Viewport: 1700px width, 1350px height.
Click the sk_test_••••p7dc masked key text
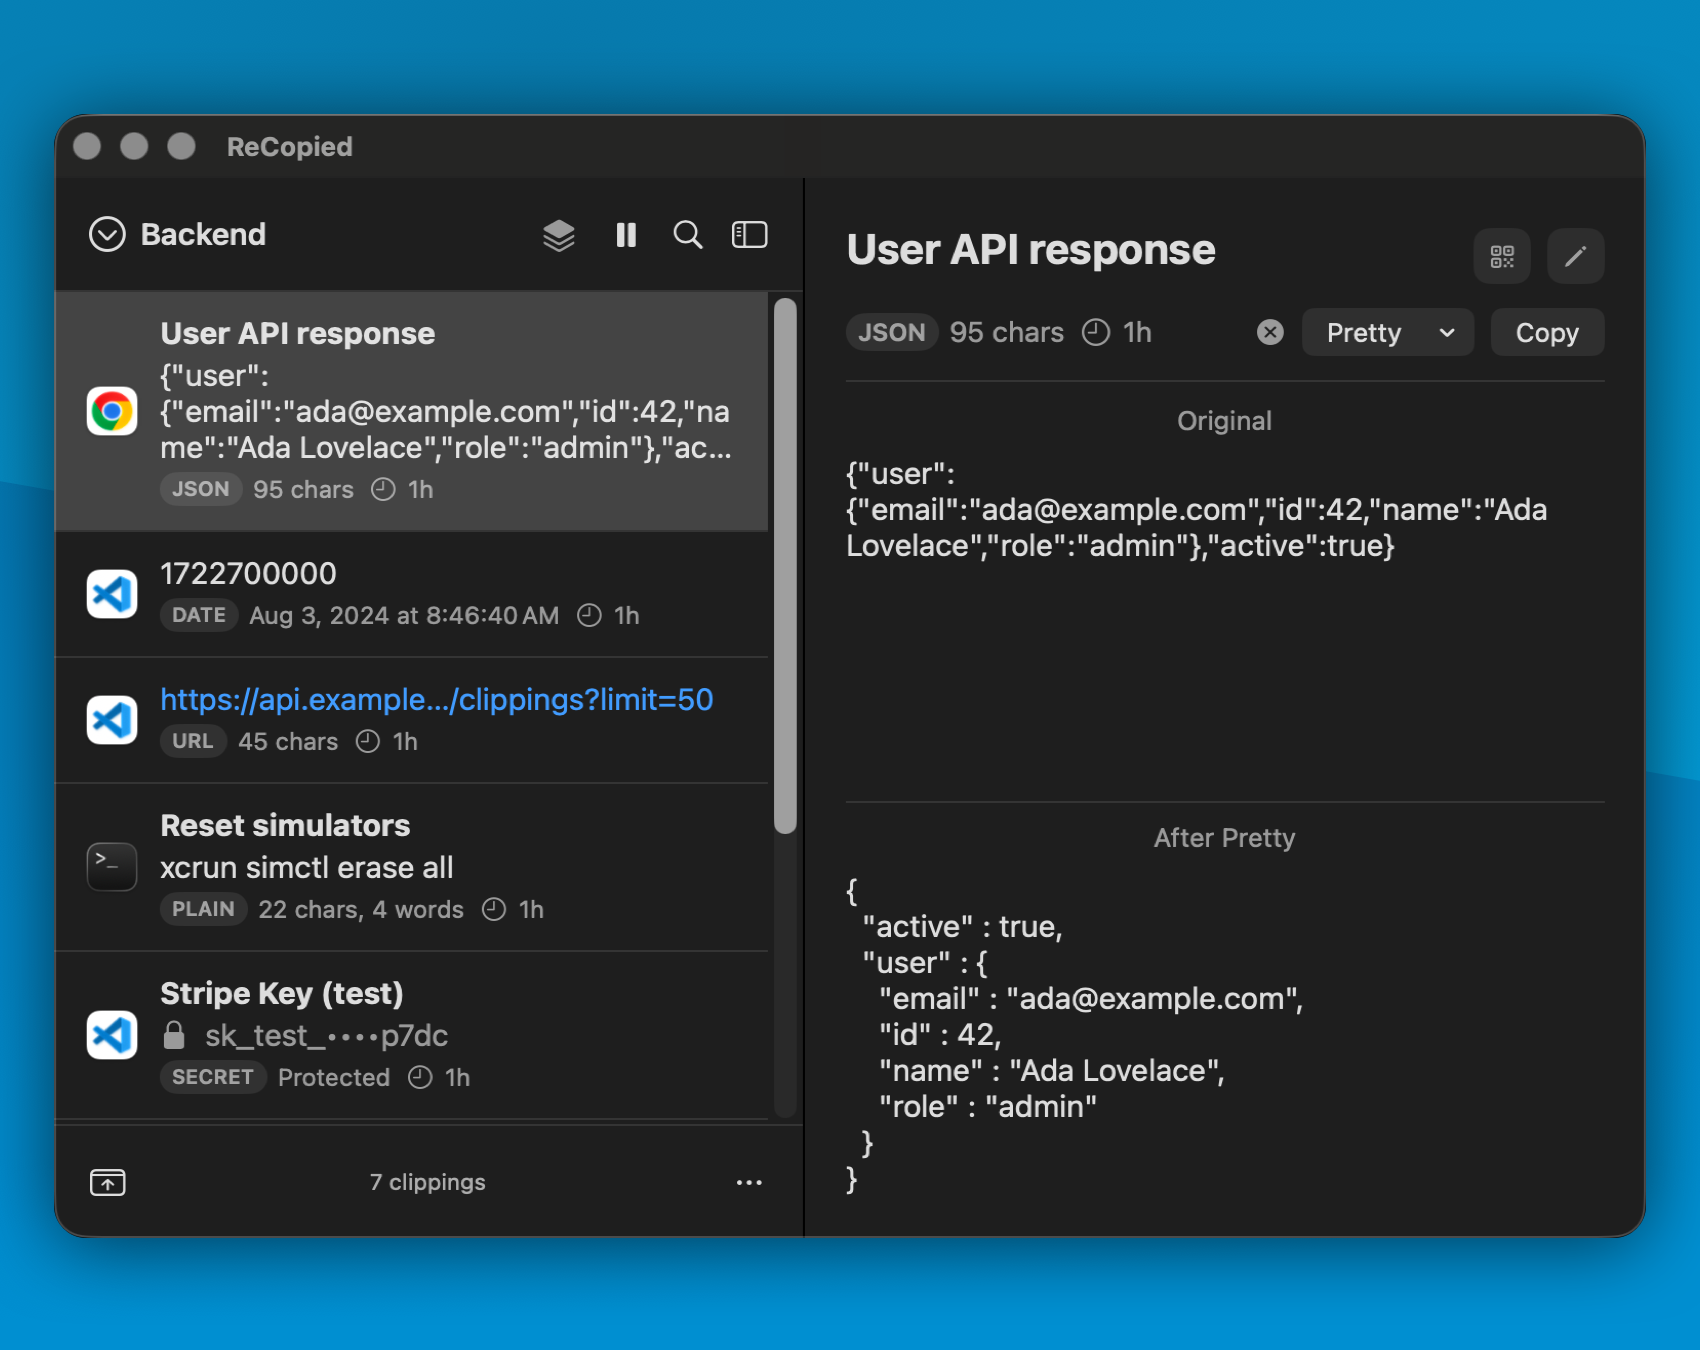(326, 1035)
